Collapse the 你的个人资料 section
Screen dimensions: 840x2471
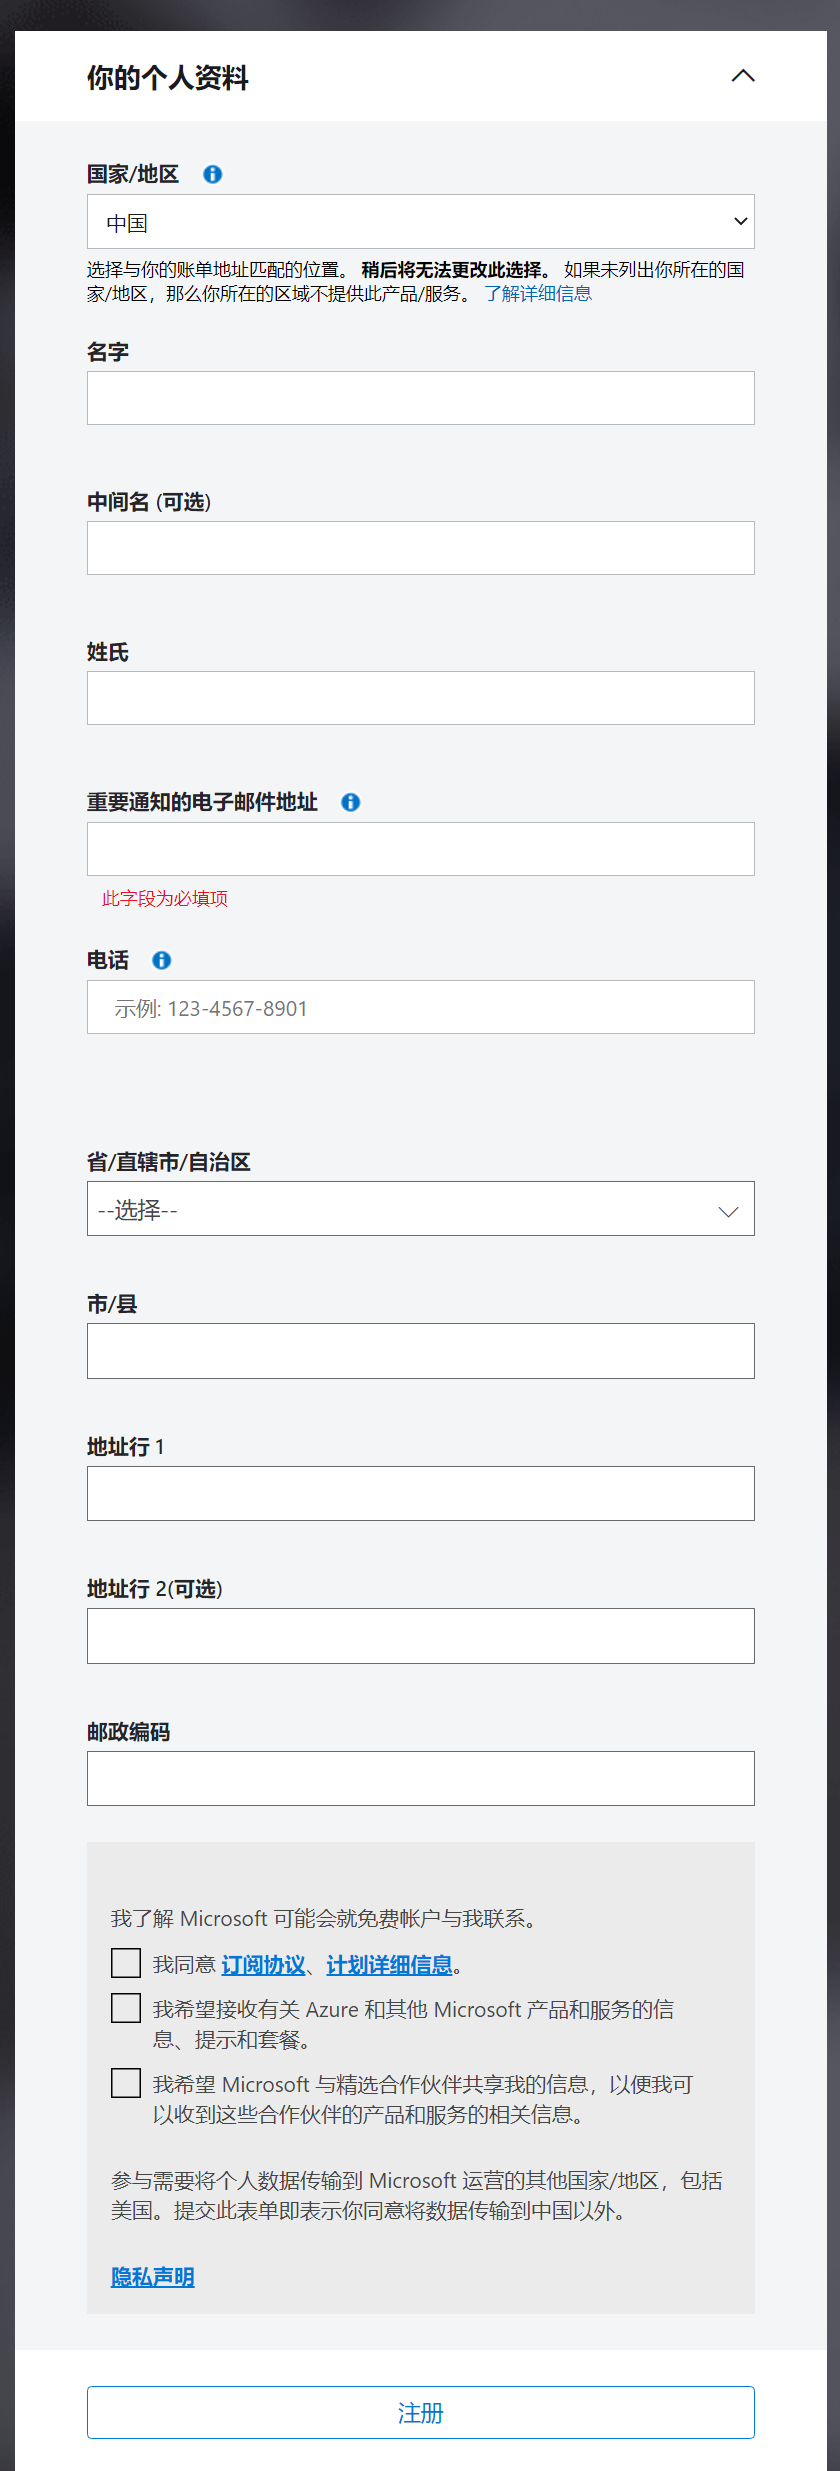coord(743,76)
